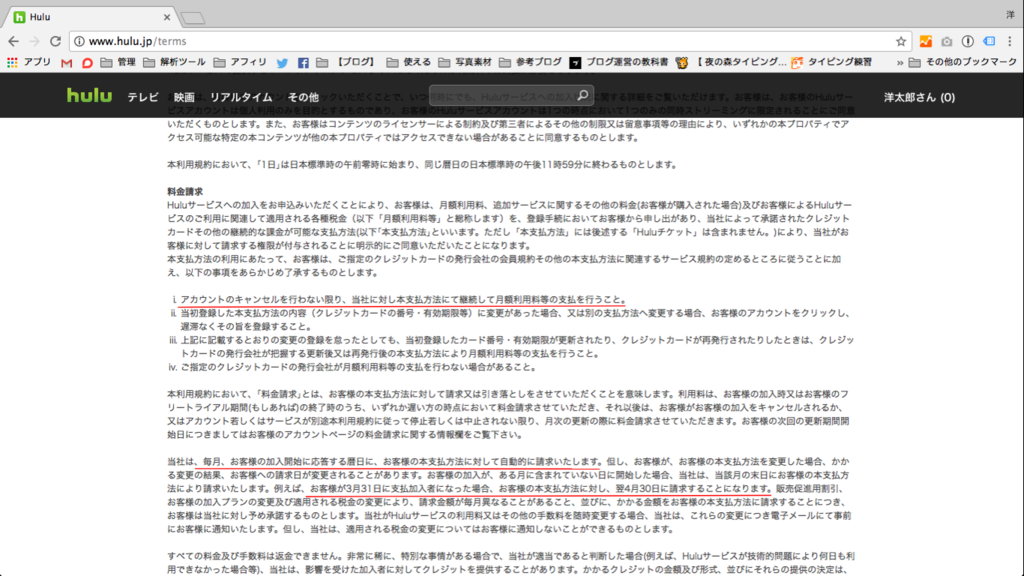Click the underlined item i about account cancellation

(x=403, y=299)
